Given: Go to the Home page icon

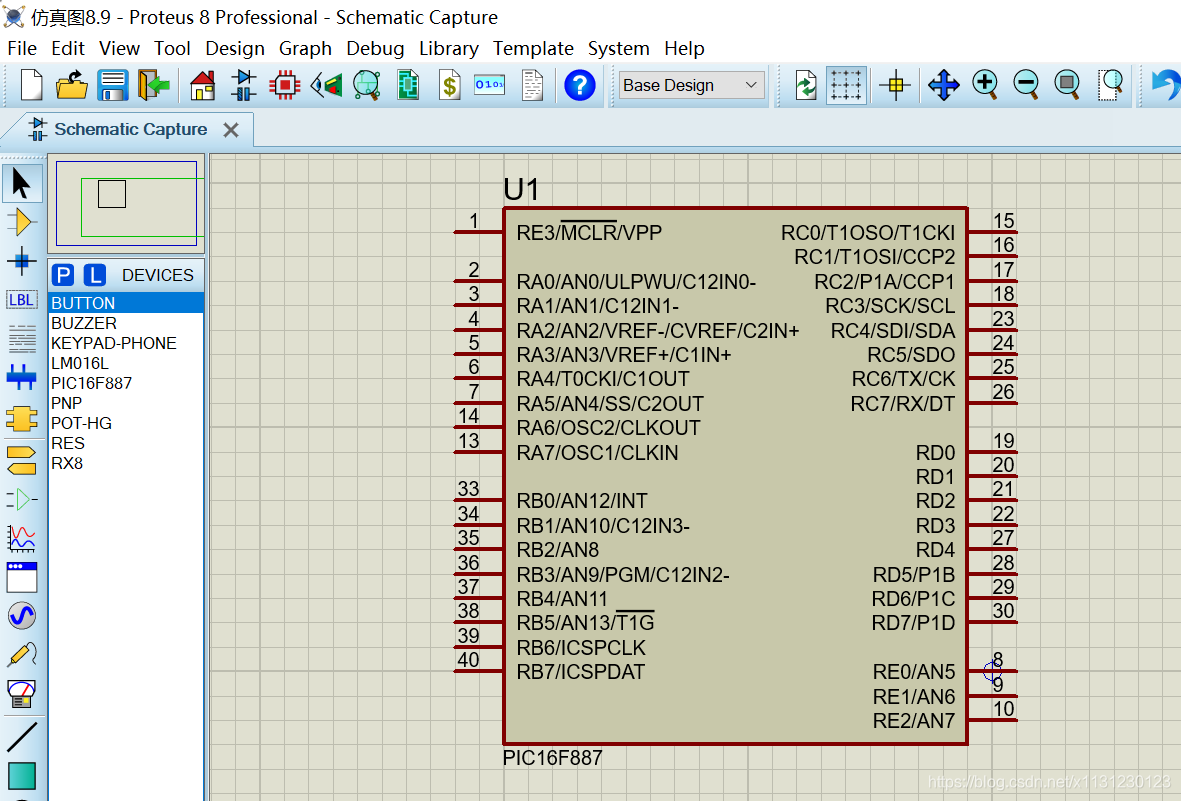Looking at the screenshot, I should [x=203, y=84].
